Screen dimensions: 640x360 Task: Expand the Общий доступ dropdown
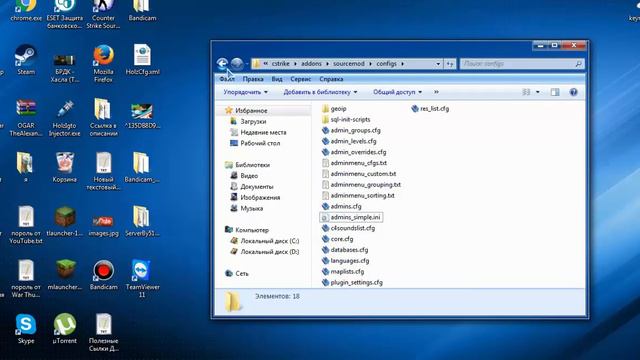pos(397,92)
